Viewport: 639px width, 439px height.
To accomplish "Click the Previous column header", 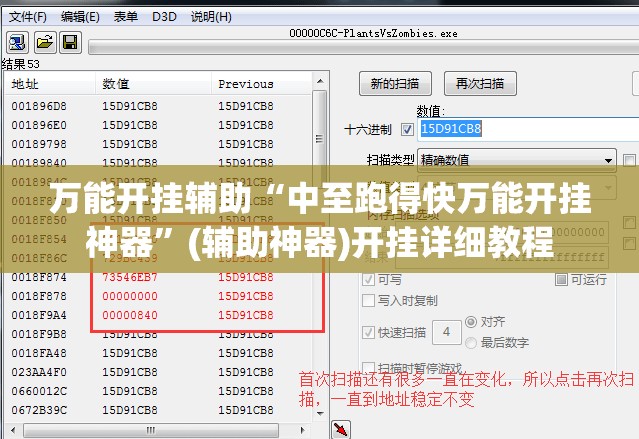I will tap(262, 84).
